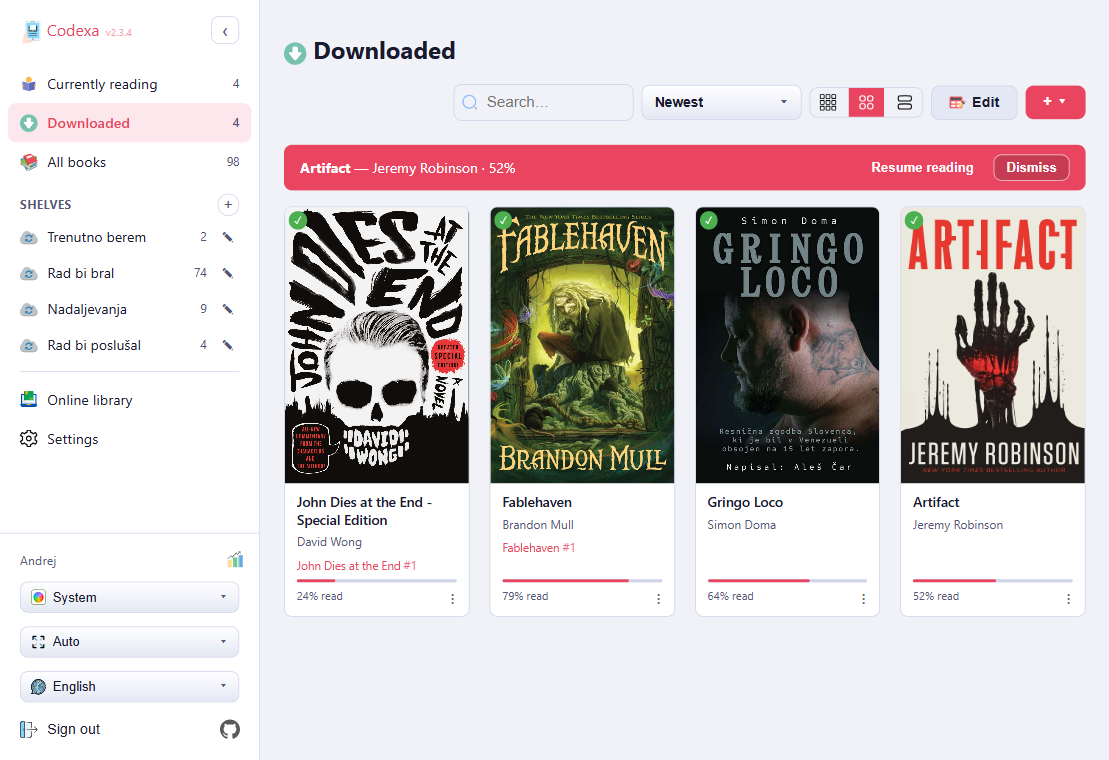Open the Fablehaven book cover
This screenshot has height=760, width=1109.
582,345
